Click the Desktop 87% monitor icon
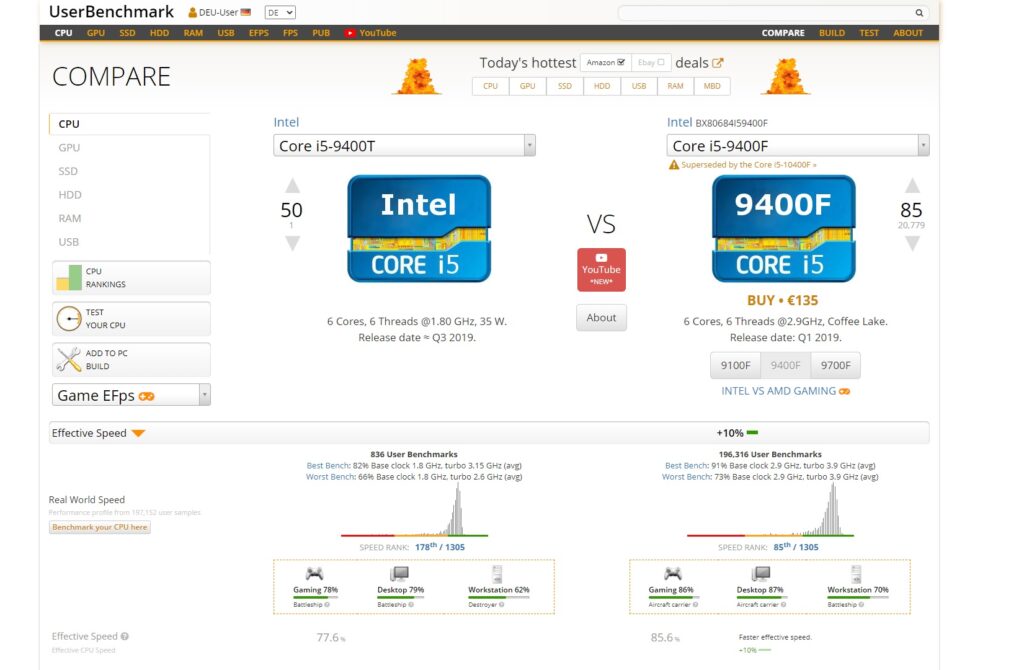This screenshot has width=1024, height=670. [761, 574]
